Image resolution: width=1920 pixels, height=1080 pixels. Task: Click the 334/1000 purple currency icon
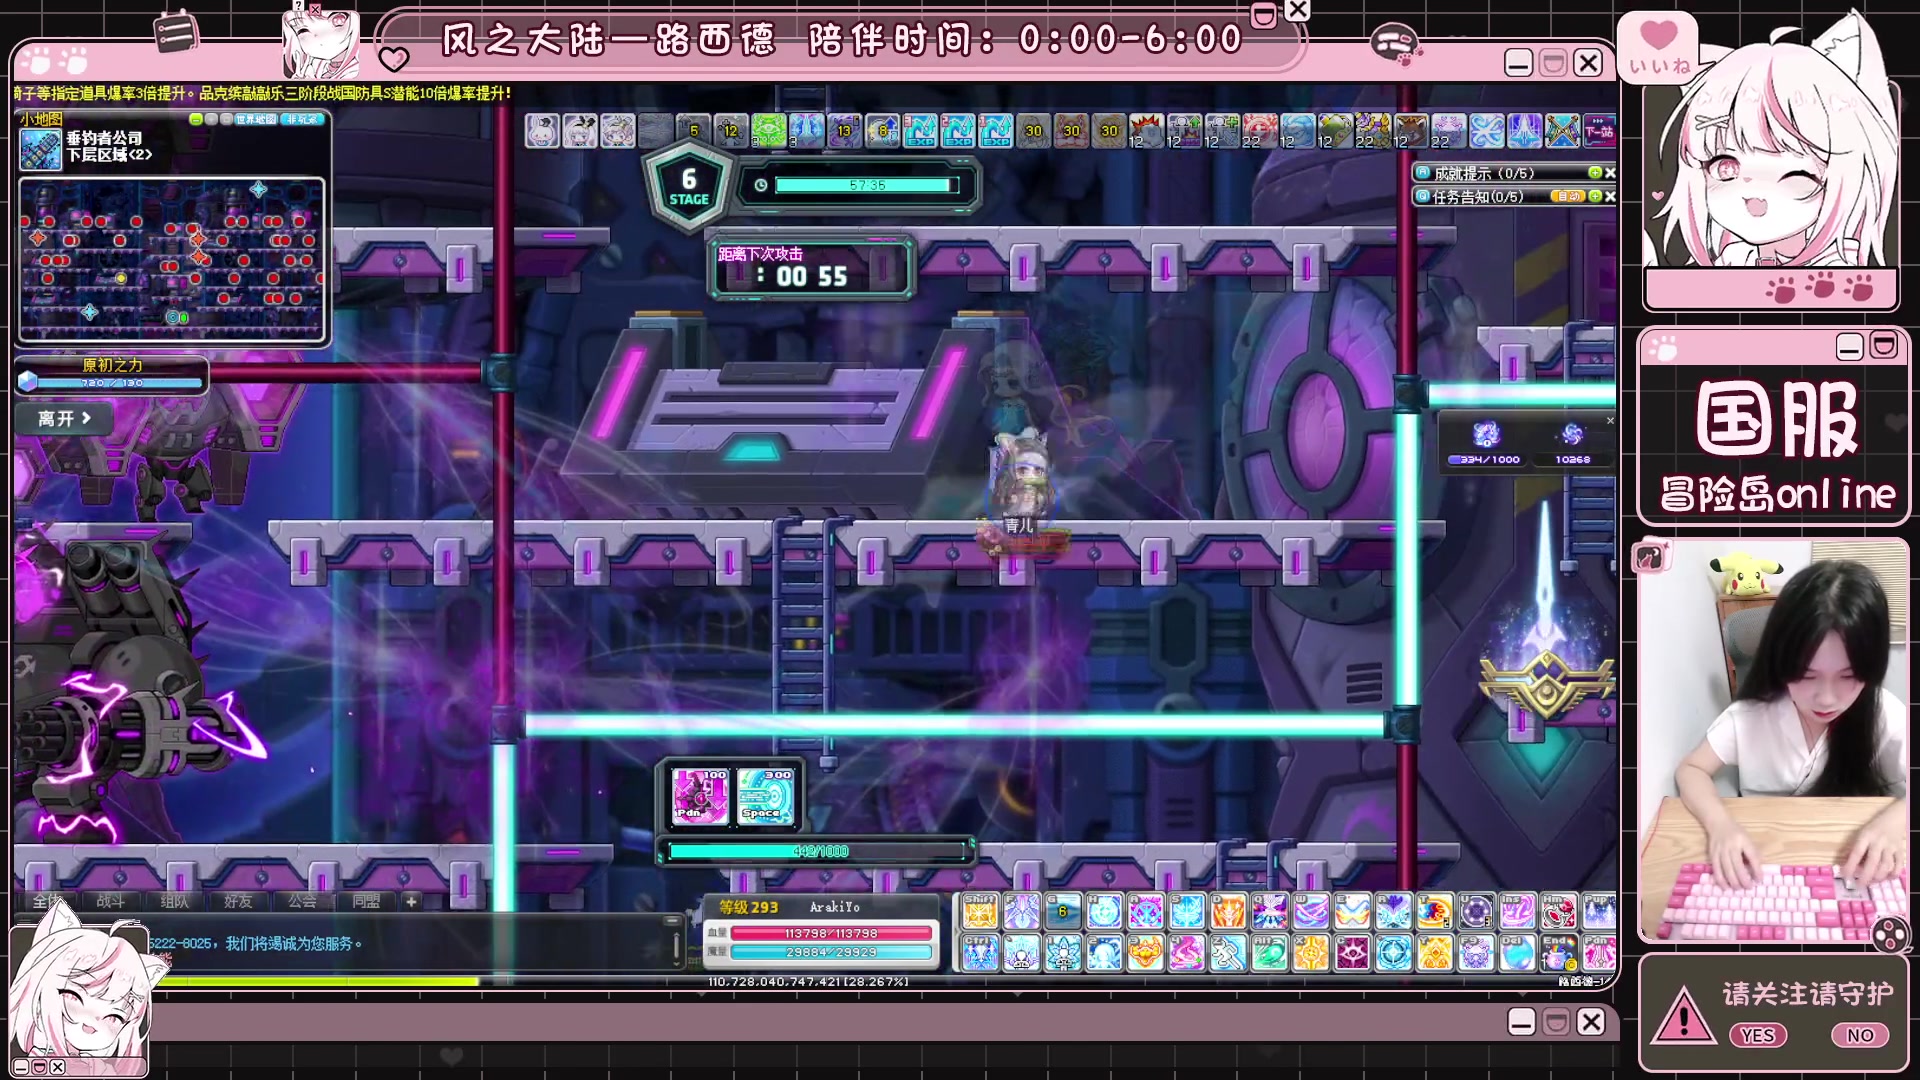tap(1485, 434)
